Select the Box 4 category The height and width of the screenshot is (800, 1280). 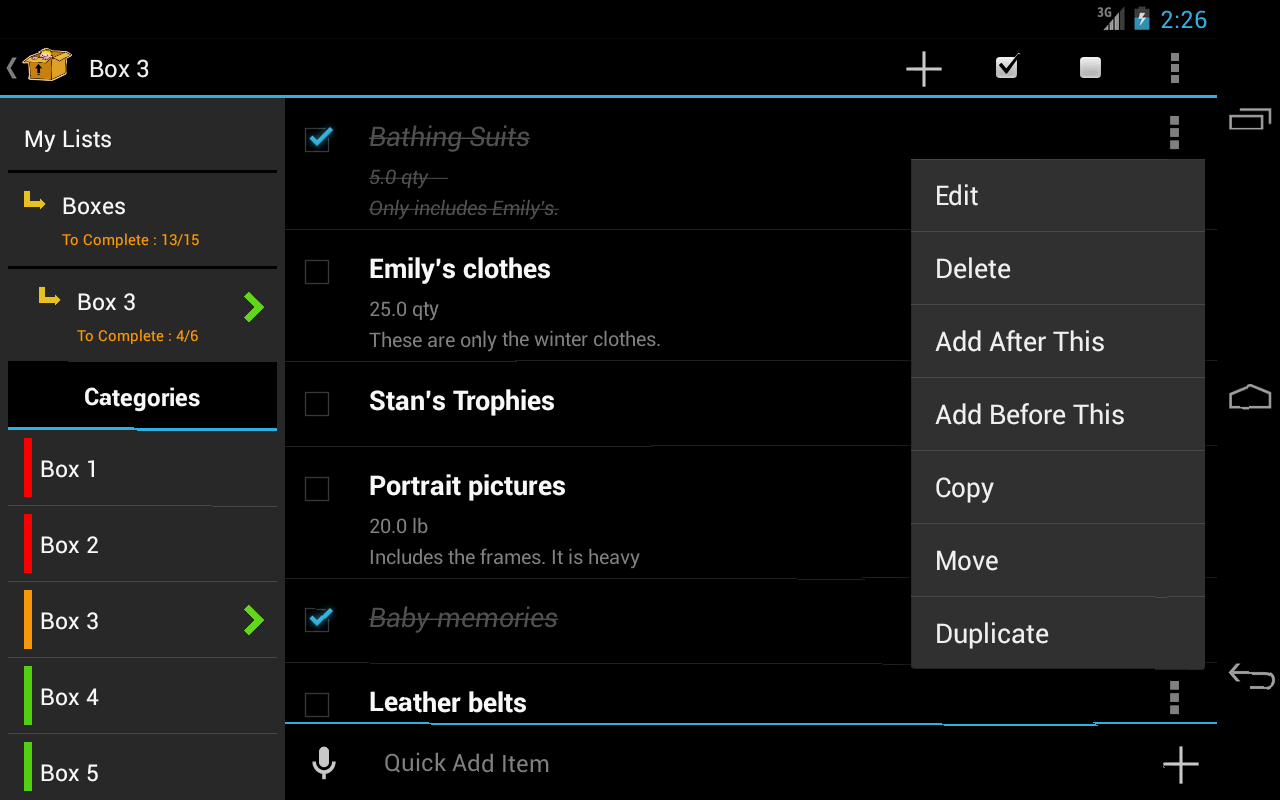(x=70, y=697)
